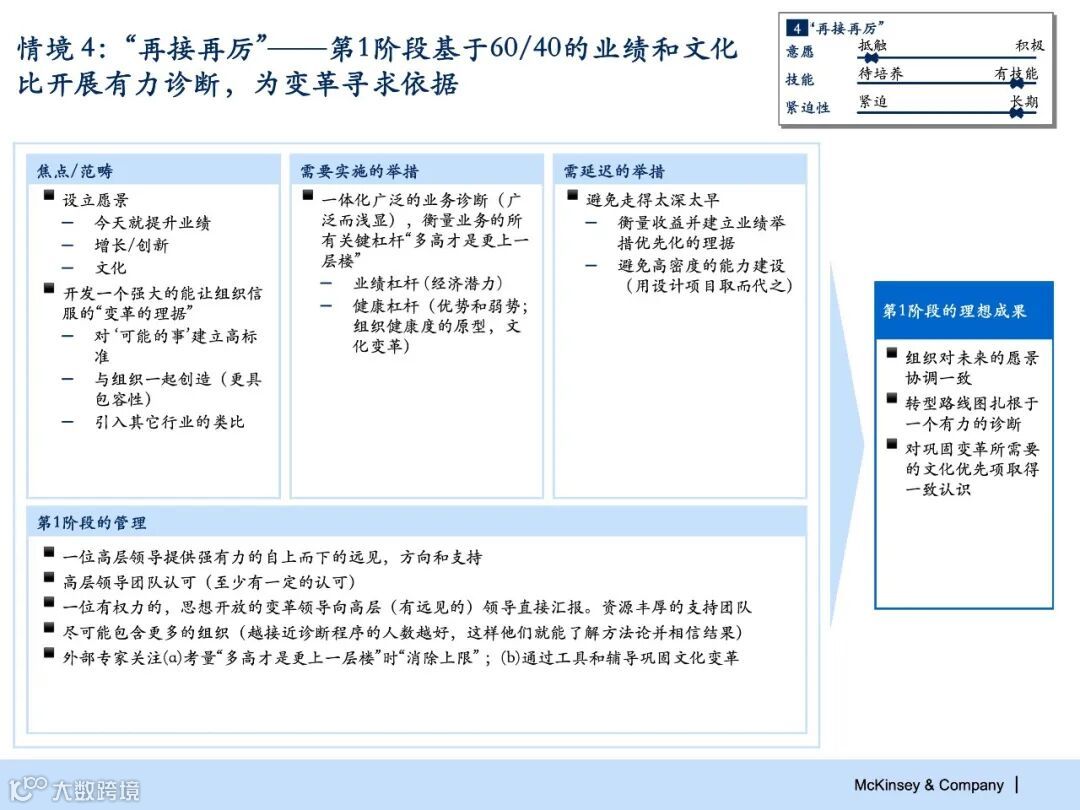Click the '意愿' label in the legend box
The image size is (1080, 810).
pos(800,52)
